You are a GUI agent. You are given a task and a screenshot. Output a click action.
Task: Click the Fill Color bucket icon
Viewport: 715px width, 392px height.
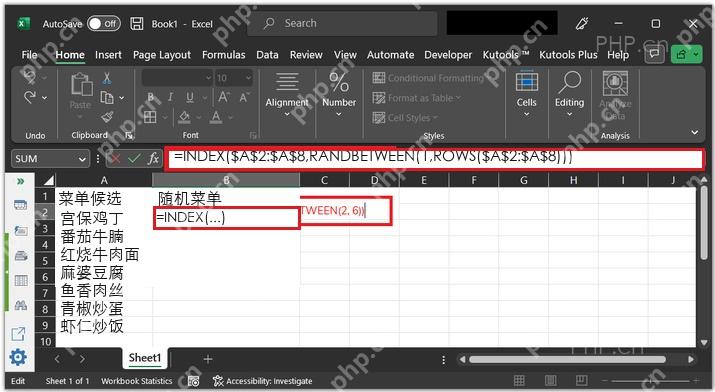(184, 118)
